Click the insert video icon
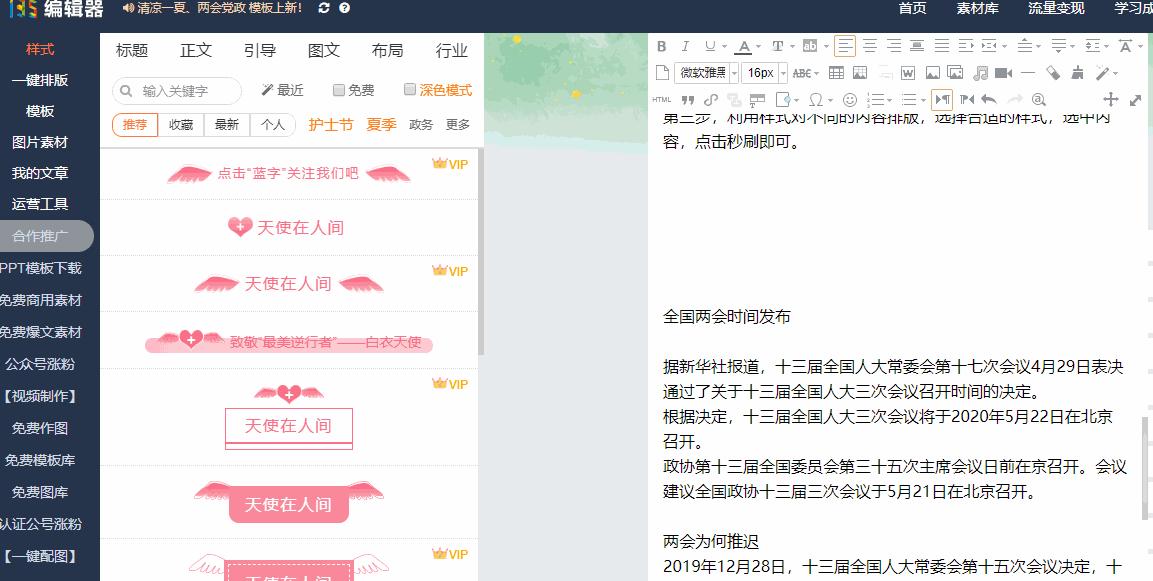 pos(1003,72)
